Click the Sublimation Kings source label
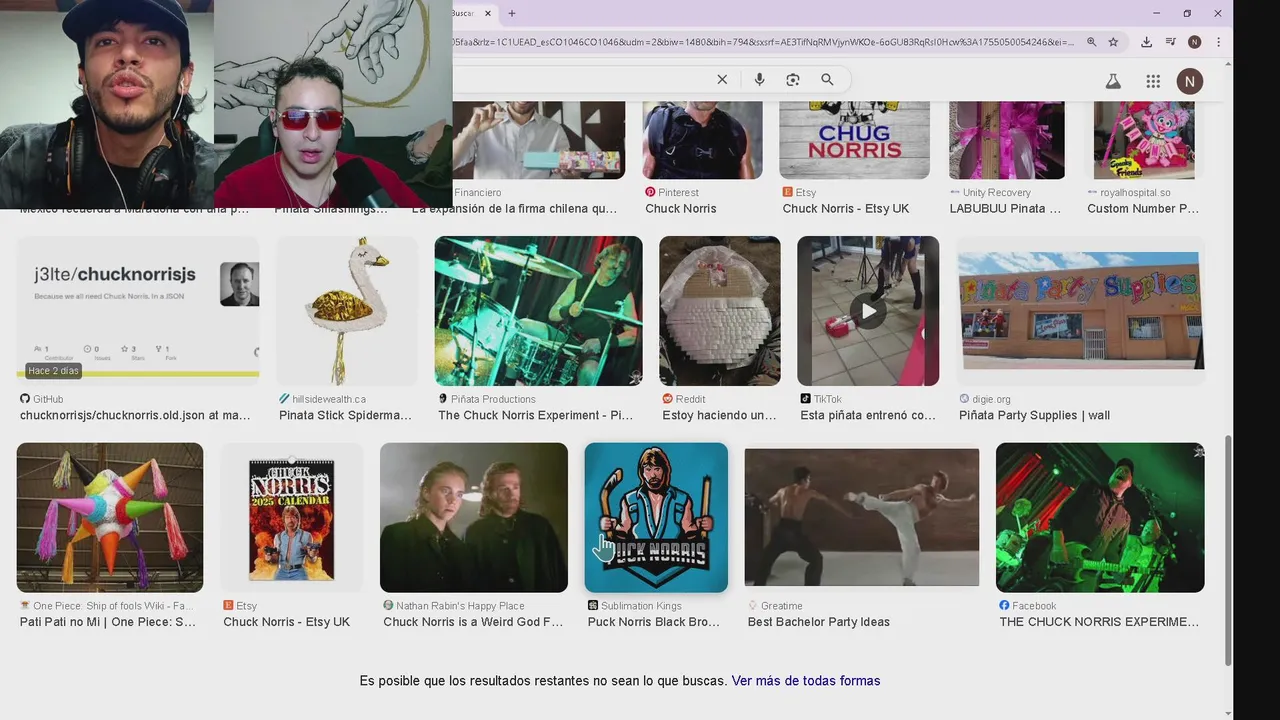This screenshot has height=720, width=1280. pos(634,606)
